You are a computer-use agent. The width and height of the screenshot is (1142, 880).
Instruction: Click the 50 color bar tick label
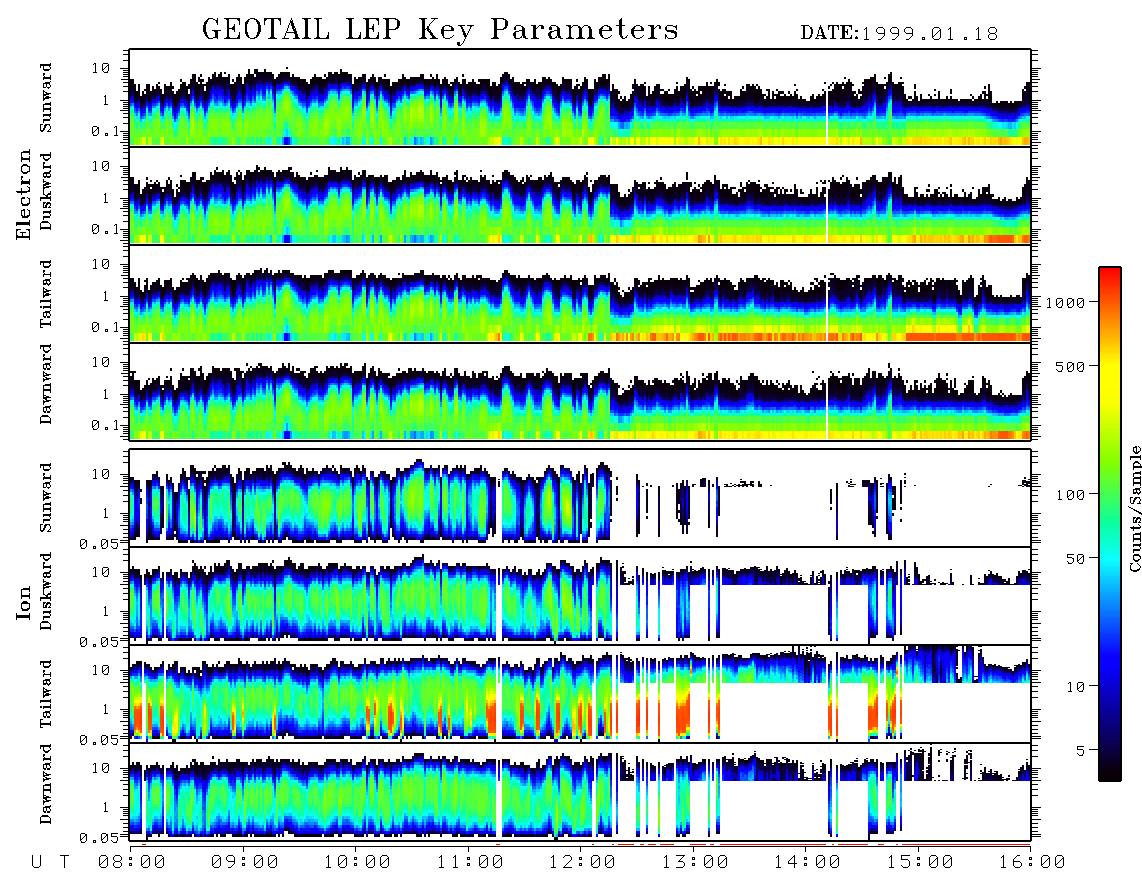coord(1076,559)
